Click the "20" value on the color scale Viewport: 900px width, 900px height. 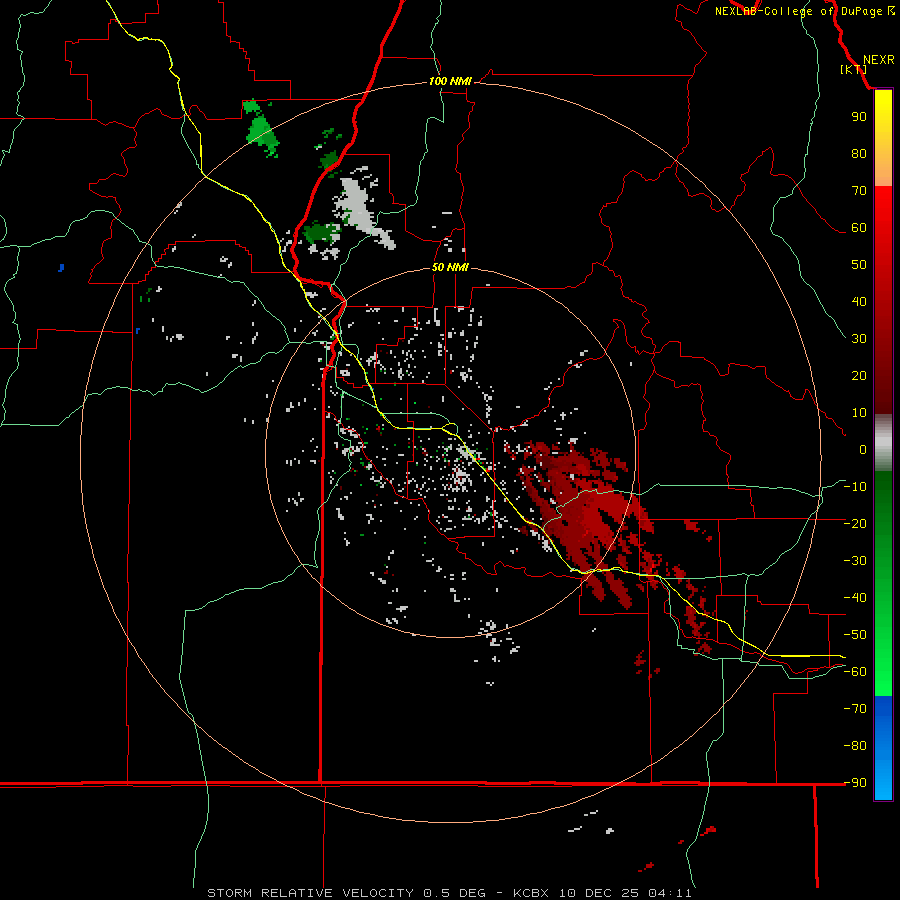click(x=859, y=375)
